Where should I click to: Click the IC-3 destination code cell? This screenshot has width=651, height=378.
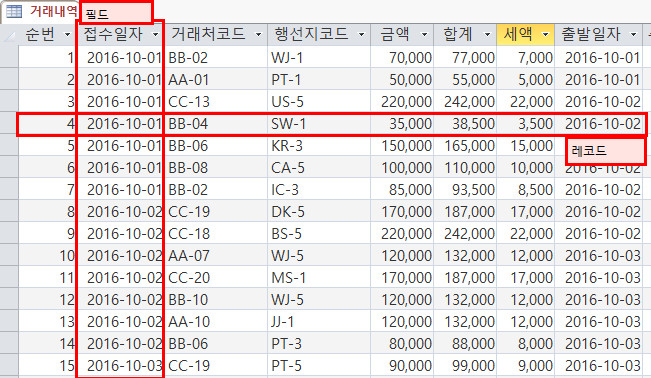coord(319,189)
